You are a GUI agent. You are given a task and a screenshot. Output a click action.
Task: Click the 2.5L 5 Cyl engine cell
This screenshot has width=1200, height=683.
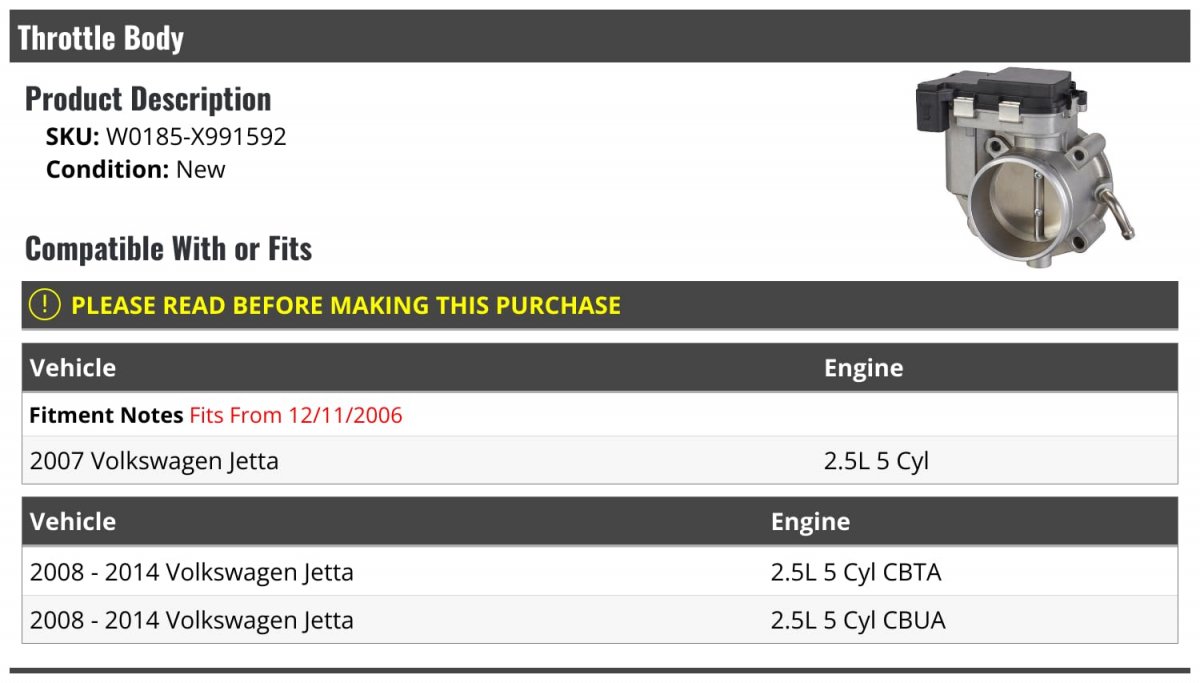(876, 461)
